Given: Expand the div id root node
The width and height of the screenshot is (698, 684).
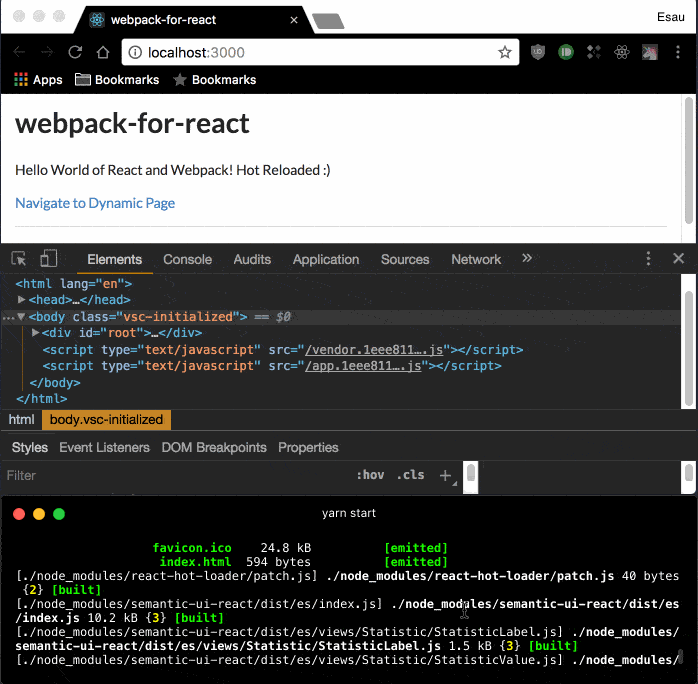Looking at the screenshot, I should coord(36,333).
